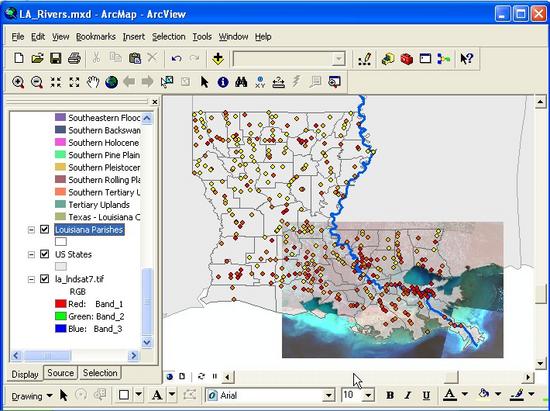Select the Pan hand tool

click(93, 82)
